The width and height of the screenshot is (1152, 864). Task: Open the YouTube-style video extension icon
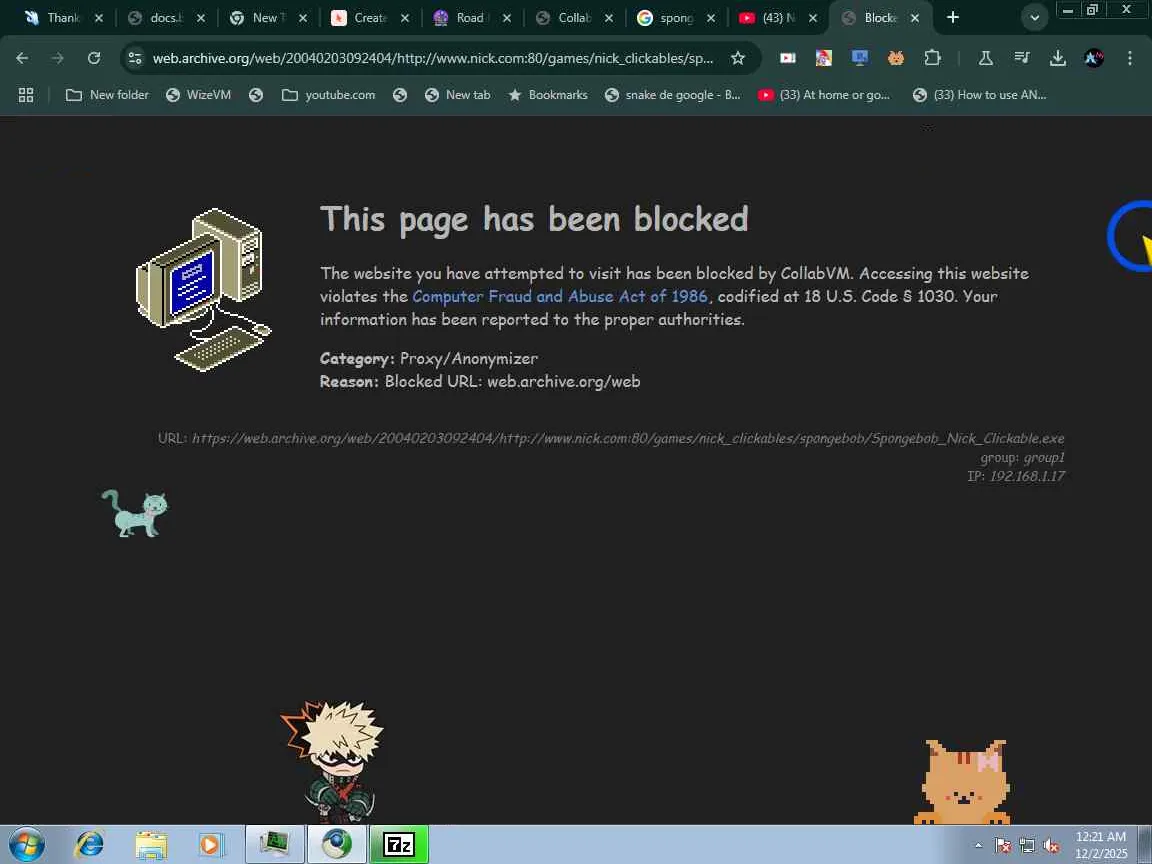(x=788, y=58)
